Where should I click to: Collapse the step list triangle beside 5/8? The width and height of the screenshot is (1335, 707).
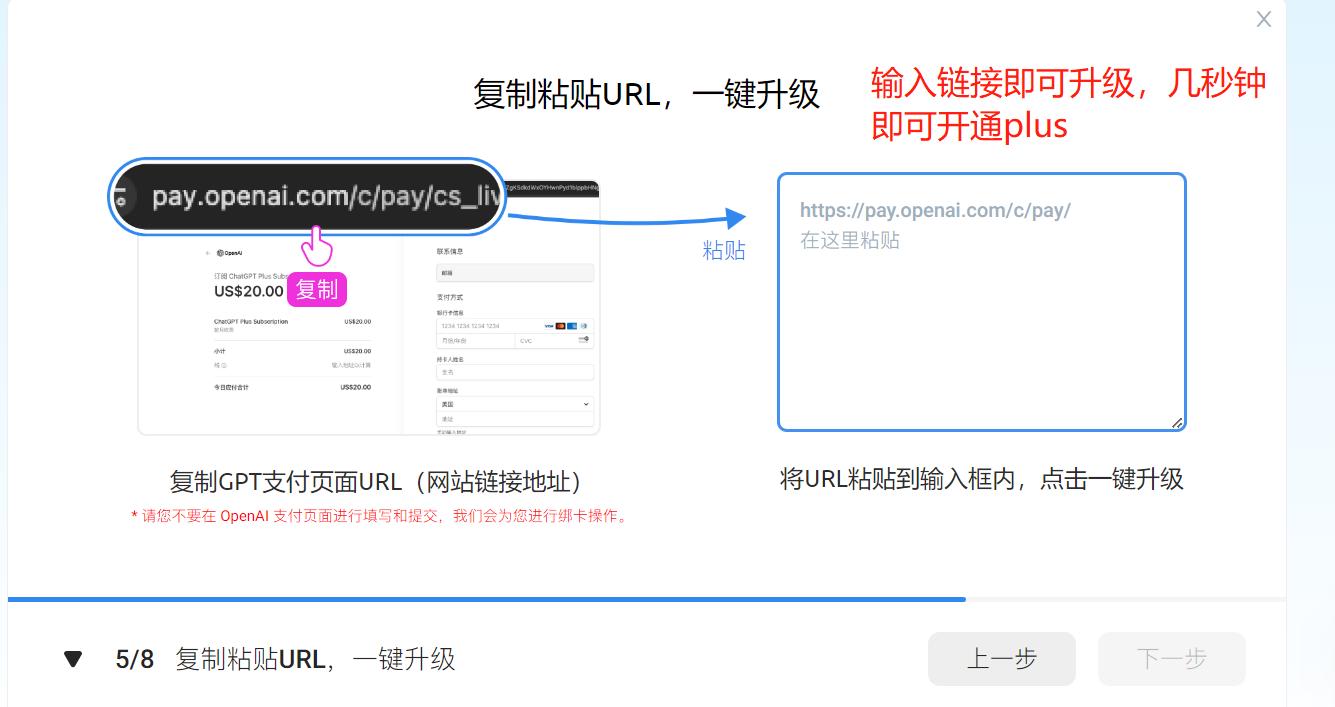tap(73, 659)
